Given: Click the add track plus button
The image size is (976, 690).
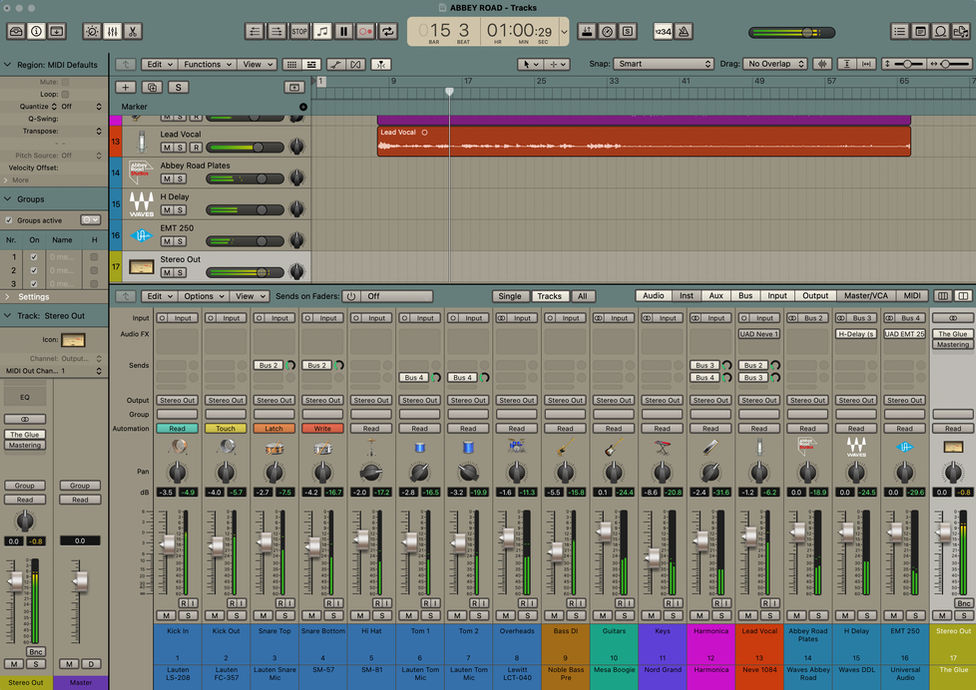Looking at the screenshot, I should pos(125,87).
